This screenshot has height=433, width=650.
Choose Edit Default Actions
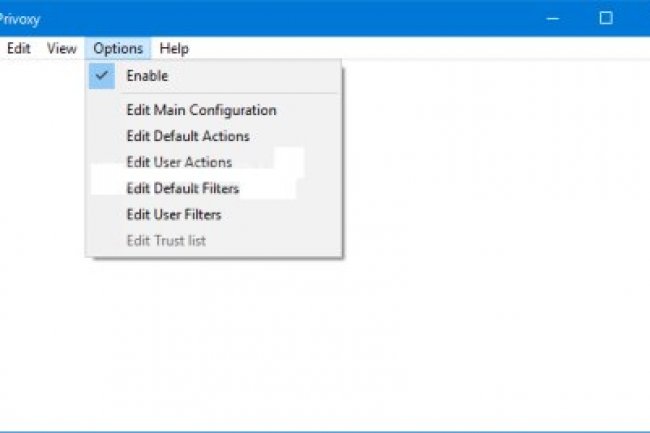click(213, 136)
